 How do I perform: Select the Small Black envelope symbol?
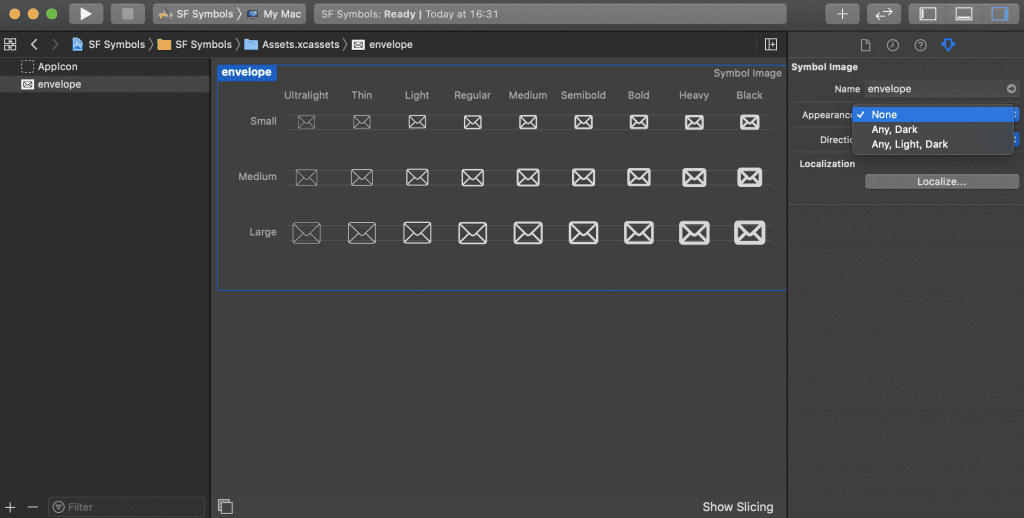(x=750, y=122)
